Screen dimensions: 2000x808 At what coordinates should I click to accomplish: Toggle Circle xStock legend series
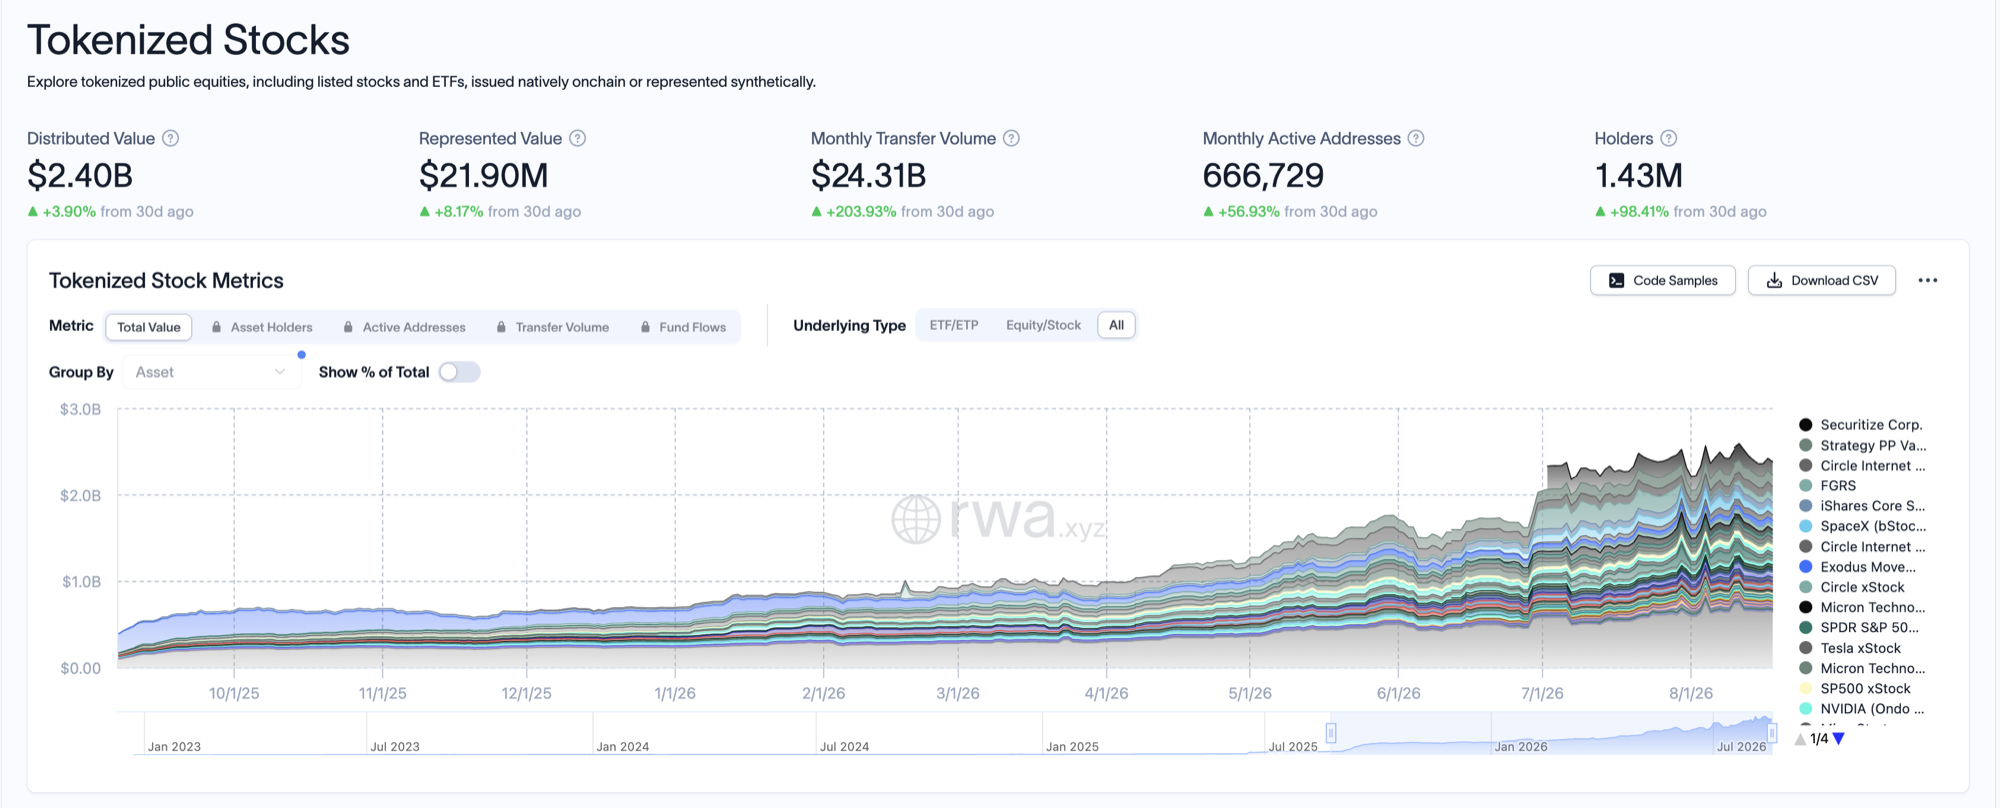coord(1851,587)
